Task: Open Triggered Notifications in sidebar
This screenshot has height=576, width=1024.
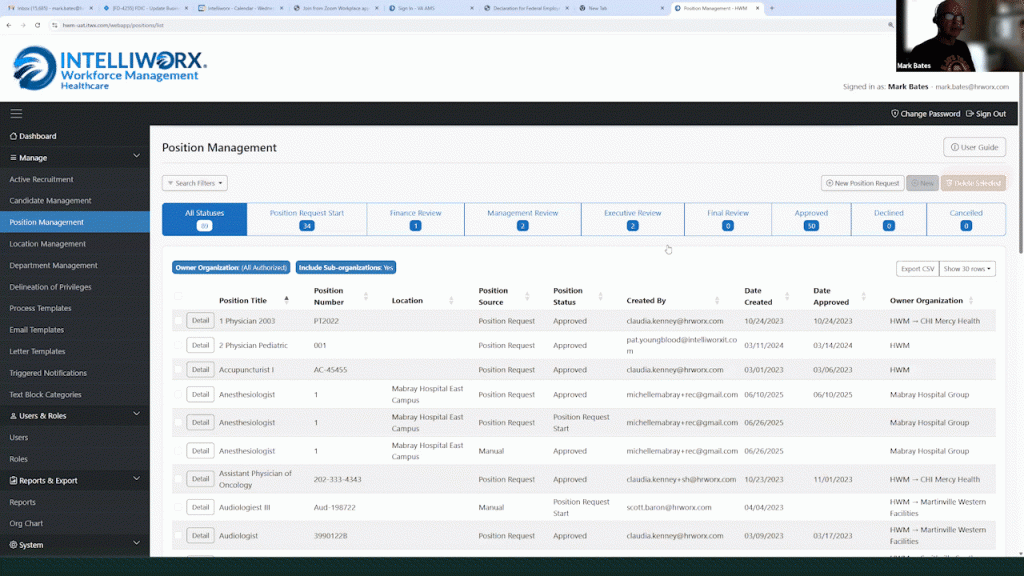Action: [48, 373]
